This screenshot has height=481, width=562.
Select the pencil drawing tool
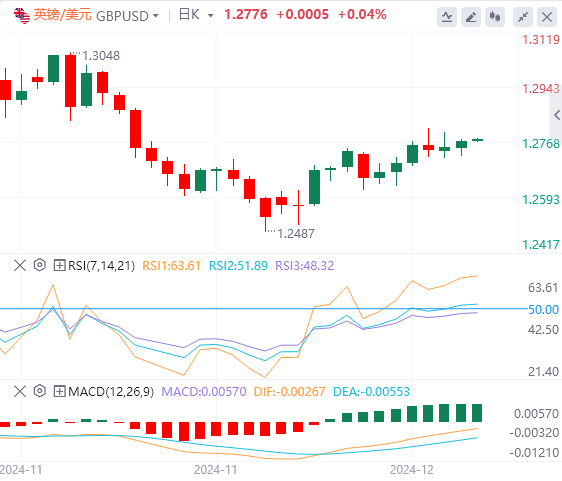[471, 17]
